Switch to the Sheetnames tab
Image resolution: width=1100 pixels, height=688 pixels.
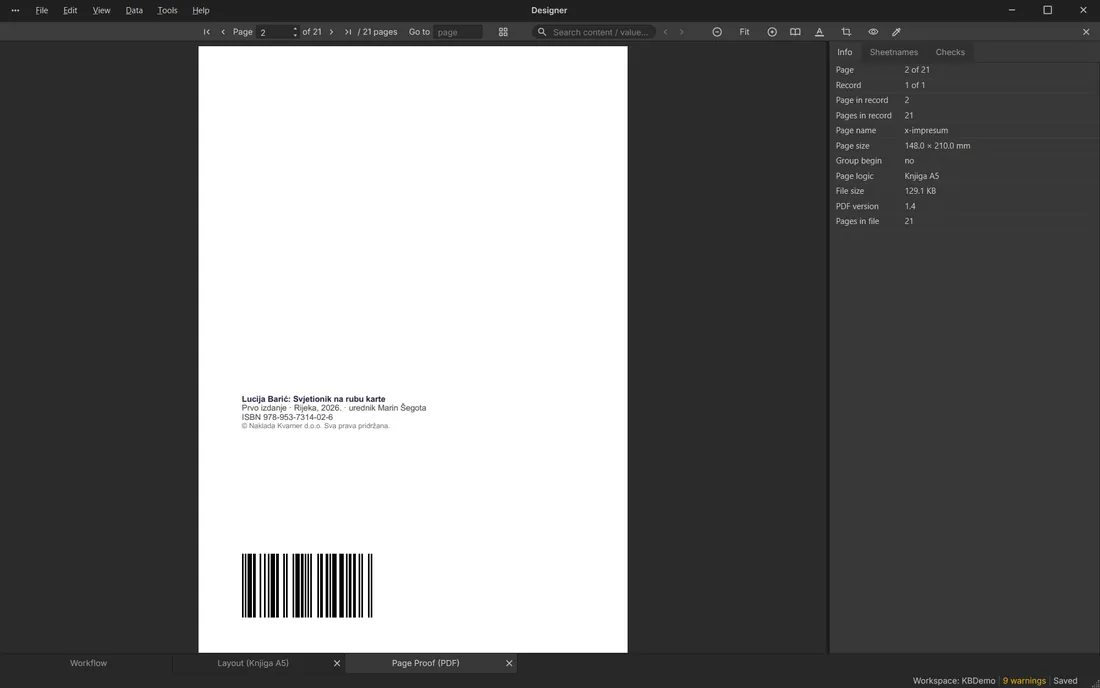tap(893, 52)
